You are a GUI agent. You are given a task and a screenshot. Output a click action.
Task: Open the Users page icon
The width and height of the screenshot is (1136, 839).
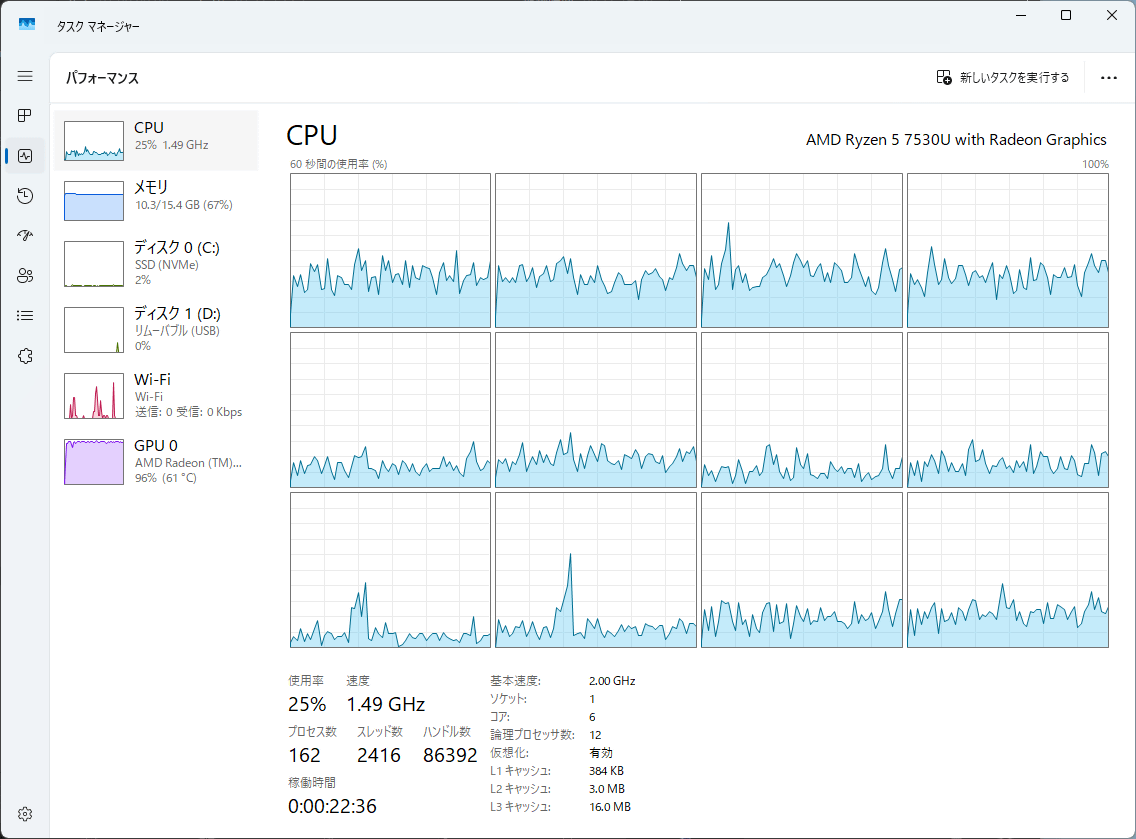tap(25, 276)
